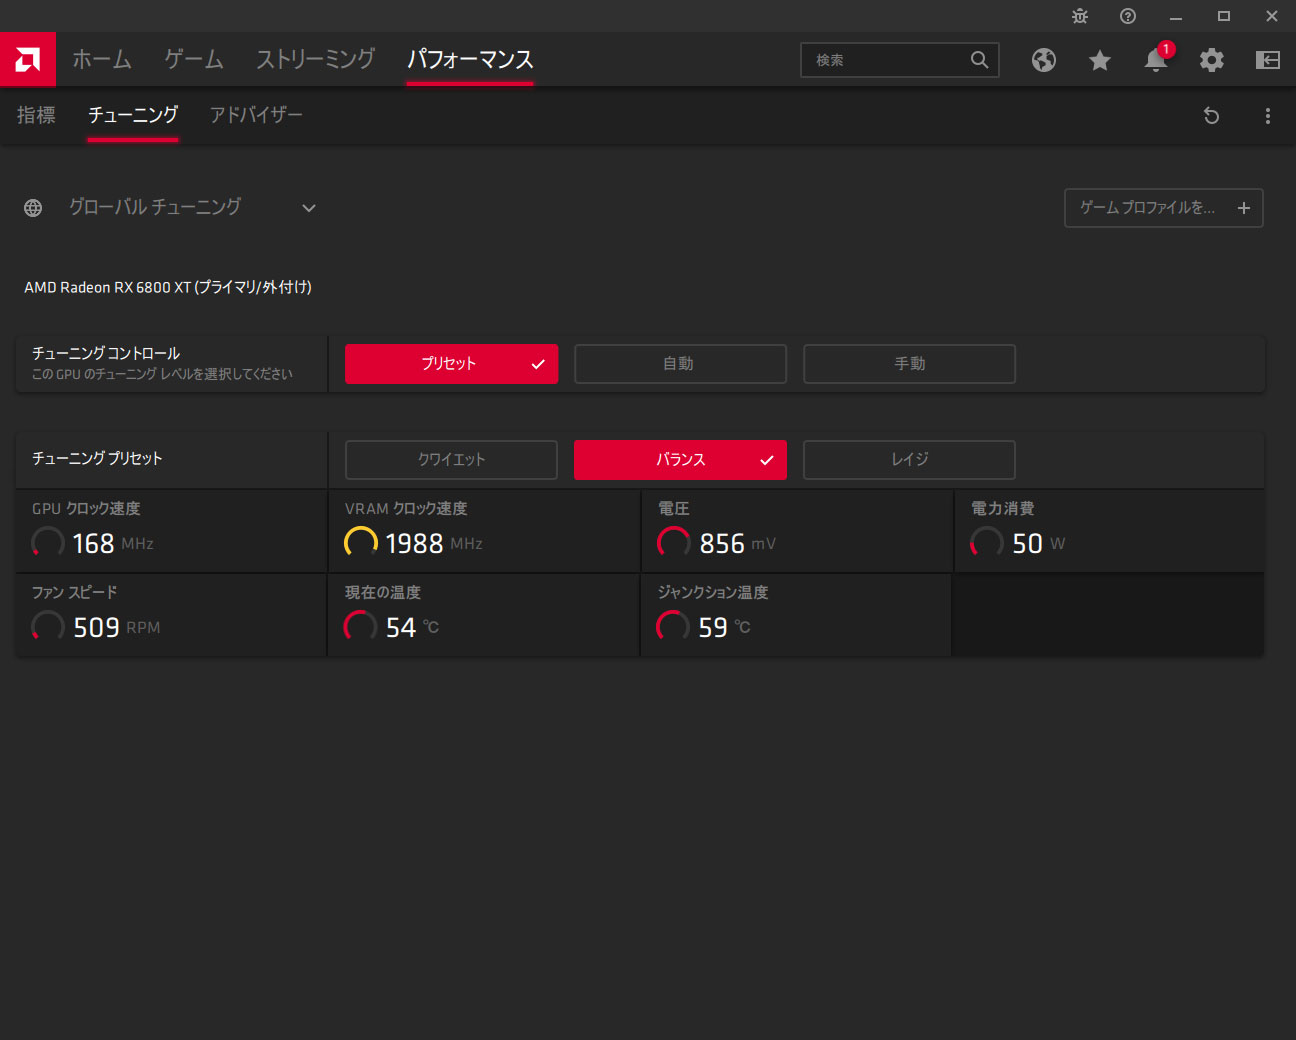
Task: Click the 検索 search field
Action: (x=900, y=60)
